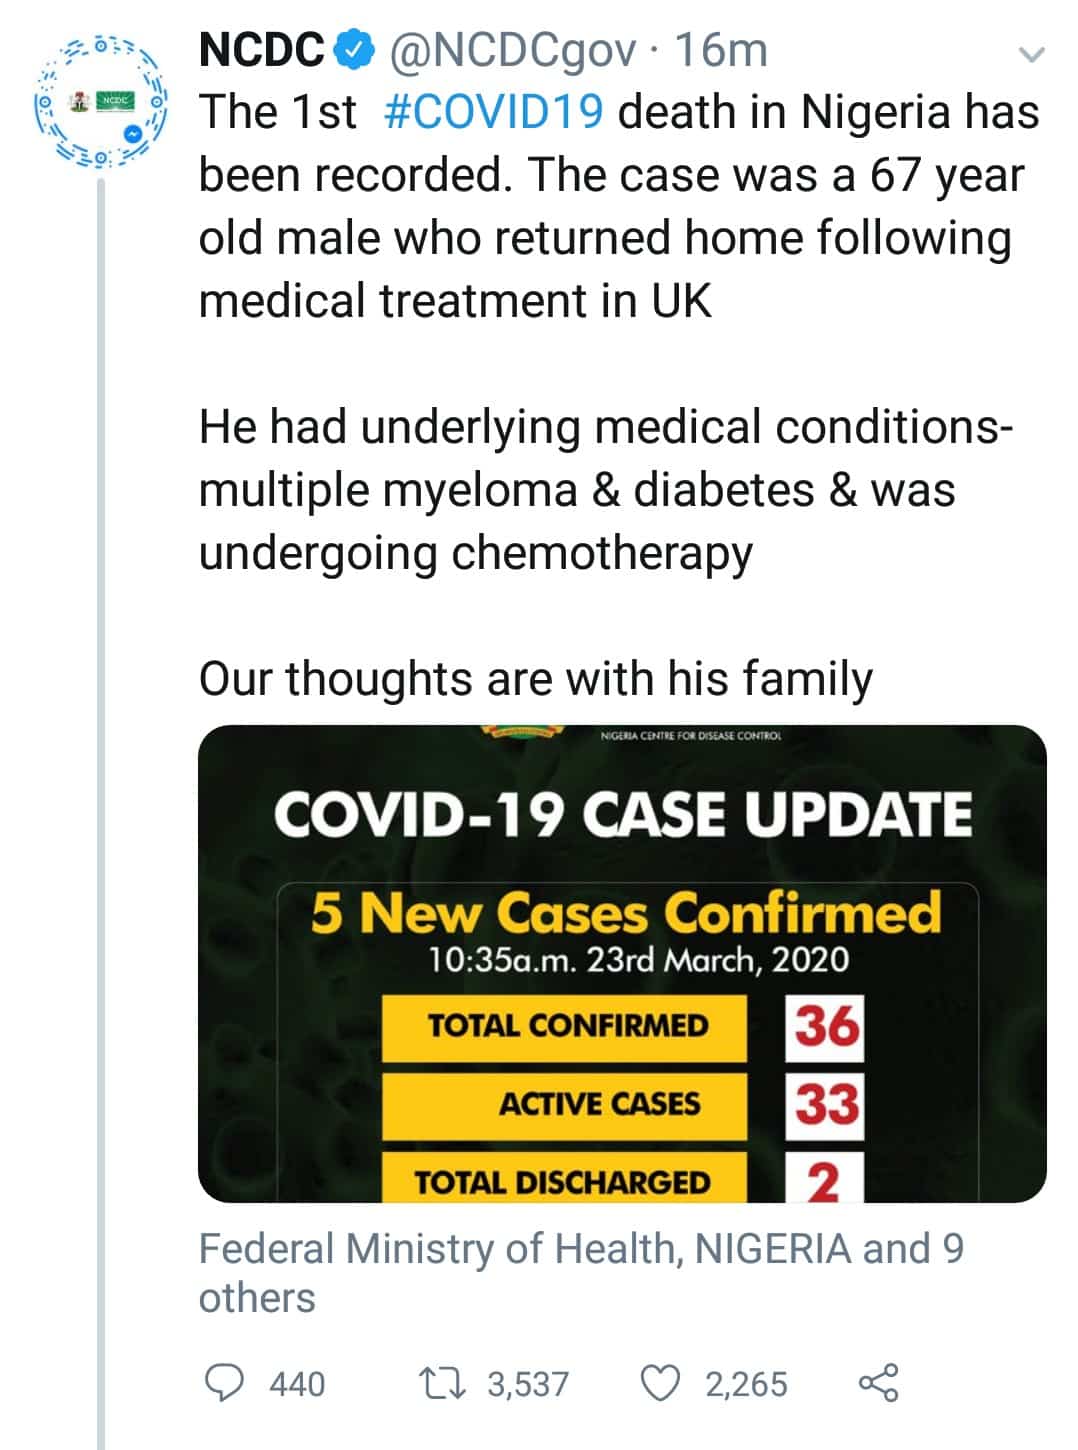Click the reply speech bubble icon

coord(224,1383)
